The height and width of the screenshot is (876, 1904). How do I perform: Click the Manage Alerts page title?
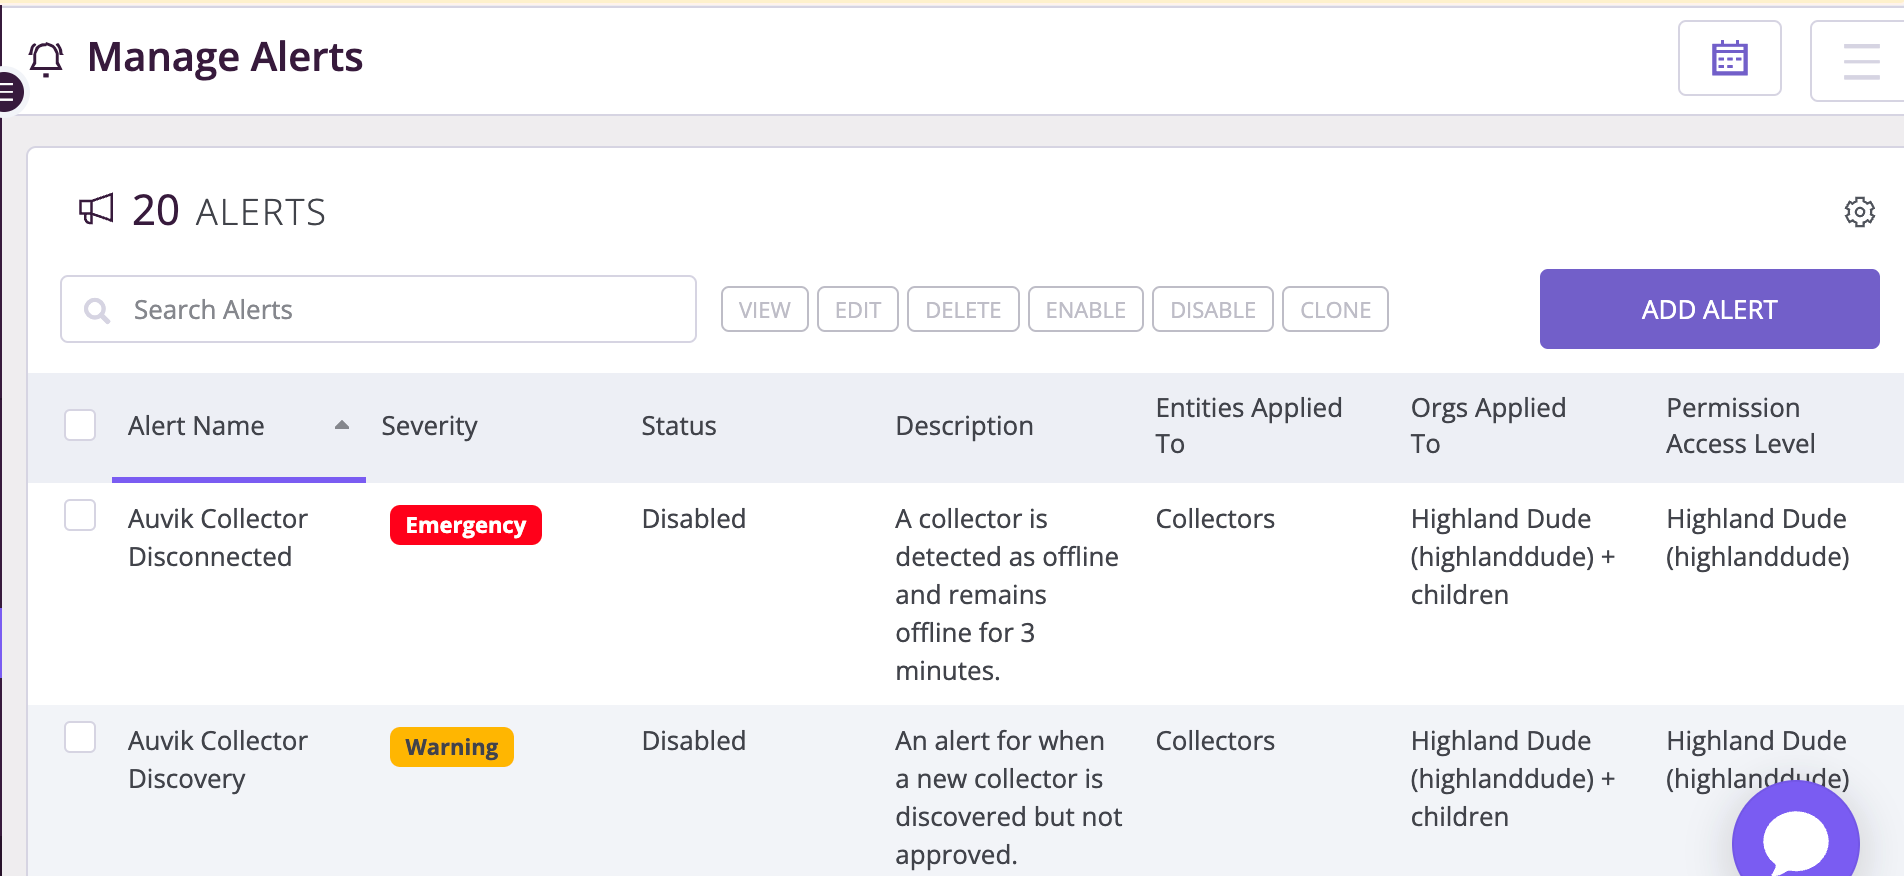pos(225,57)
